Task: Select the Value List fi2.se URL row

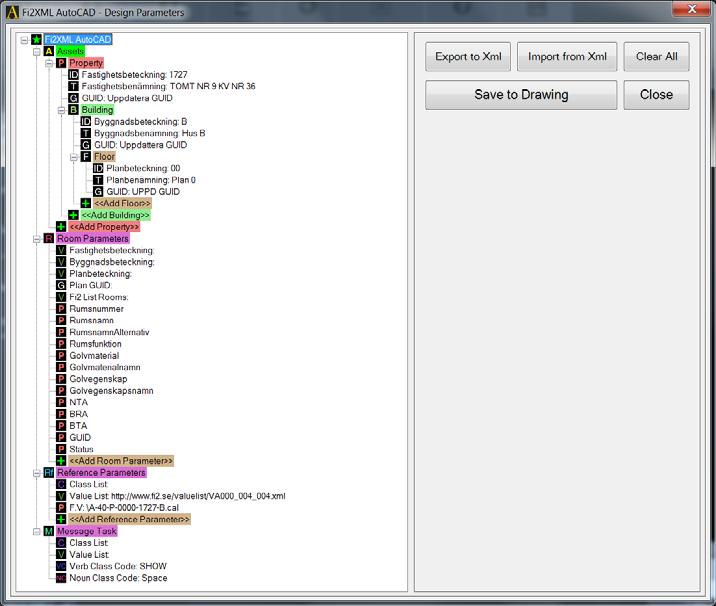Action: [177, 496]
